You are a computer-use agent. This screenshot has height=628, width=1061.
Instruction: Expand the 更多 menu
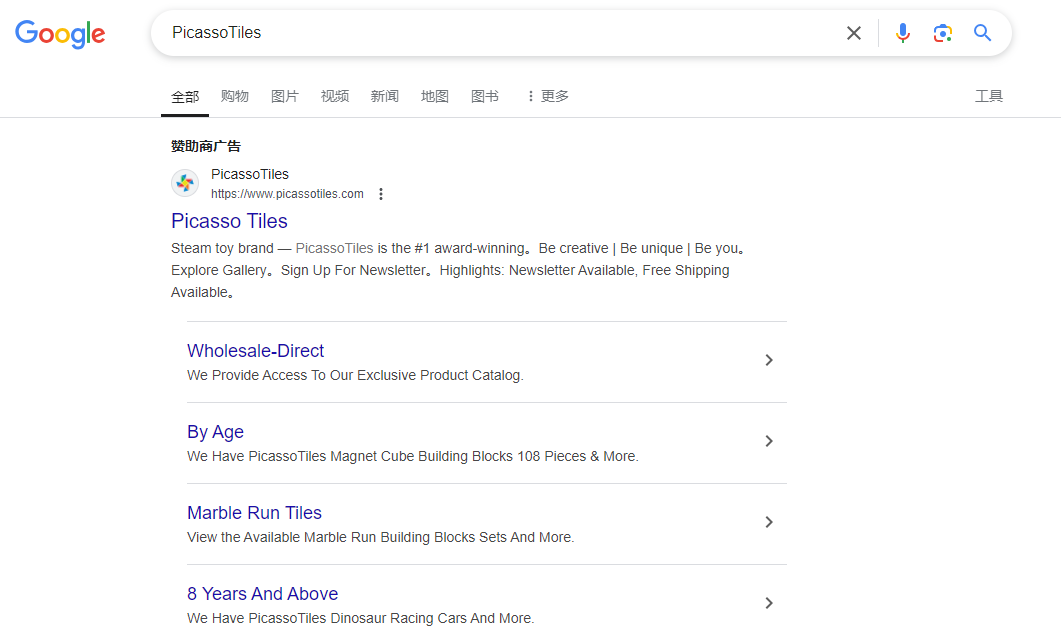coord(548,96)
